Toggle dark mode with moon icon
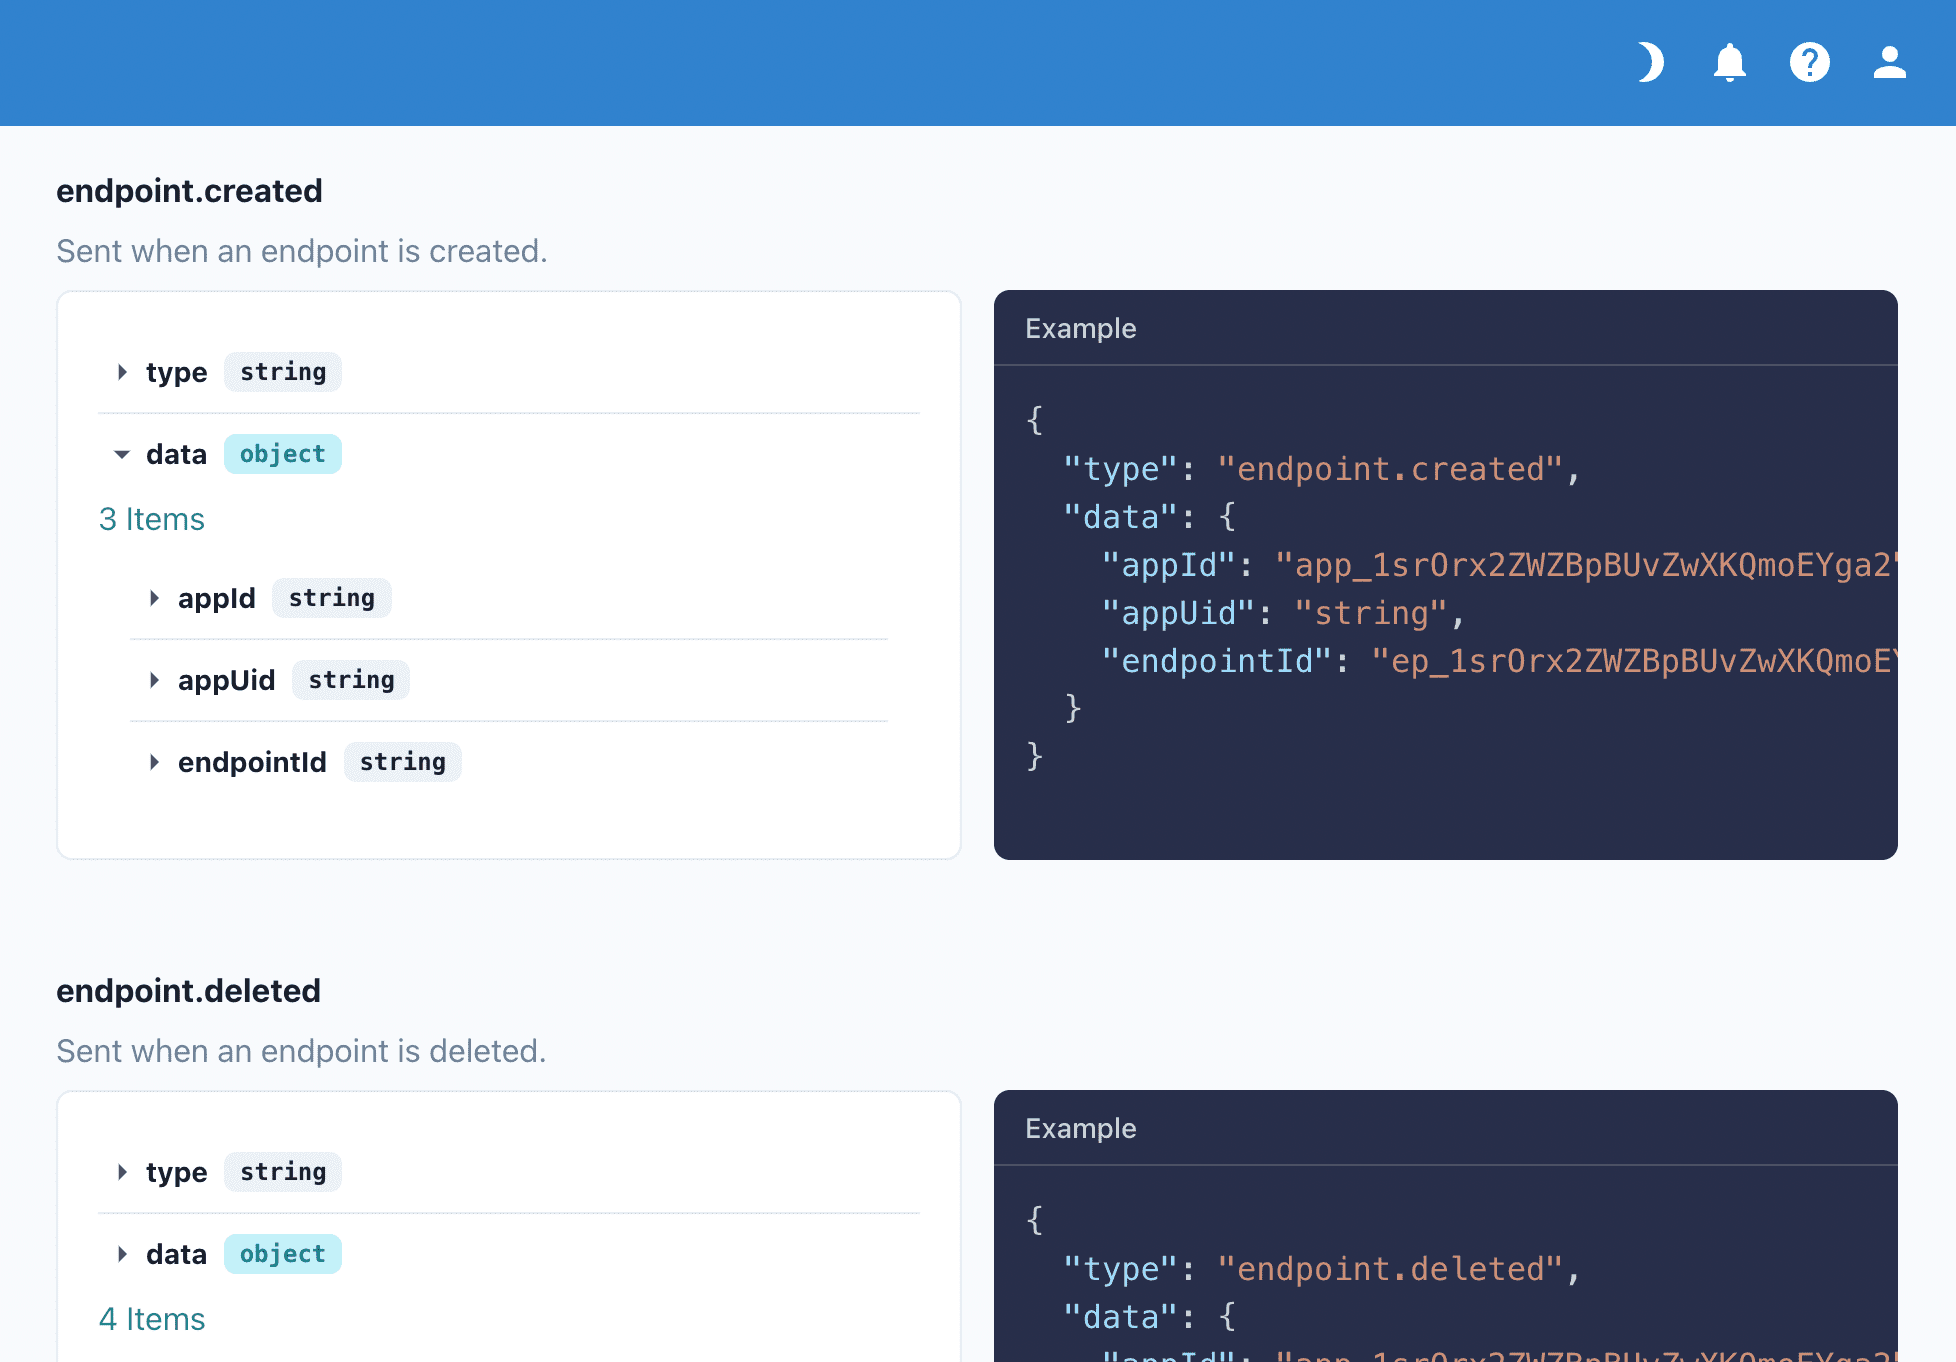The width and height of the screenshot is (1956, 1362). [1650, 62]
